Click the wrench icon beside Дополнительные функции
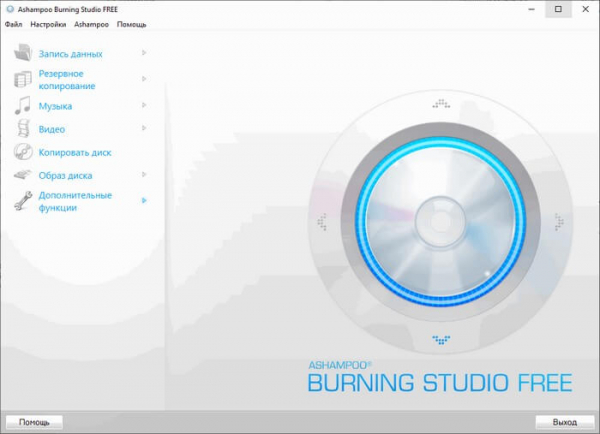The height and width of the screenshot is (434, 600). click(23, 201)
